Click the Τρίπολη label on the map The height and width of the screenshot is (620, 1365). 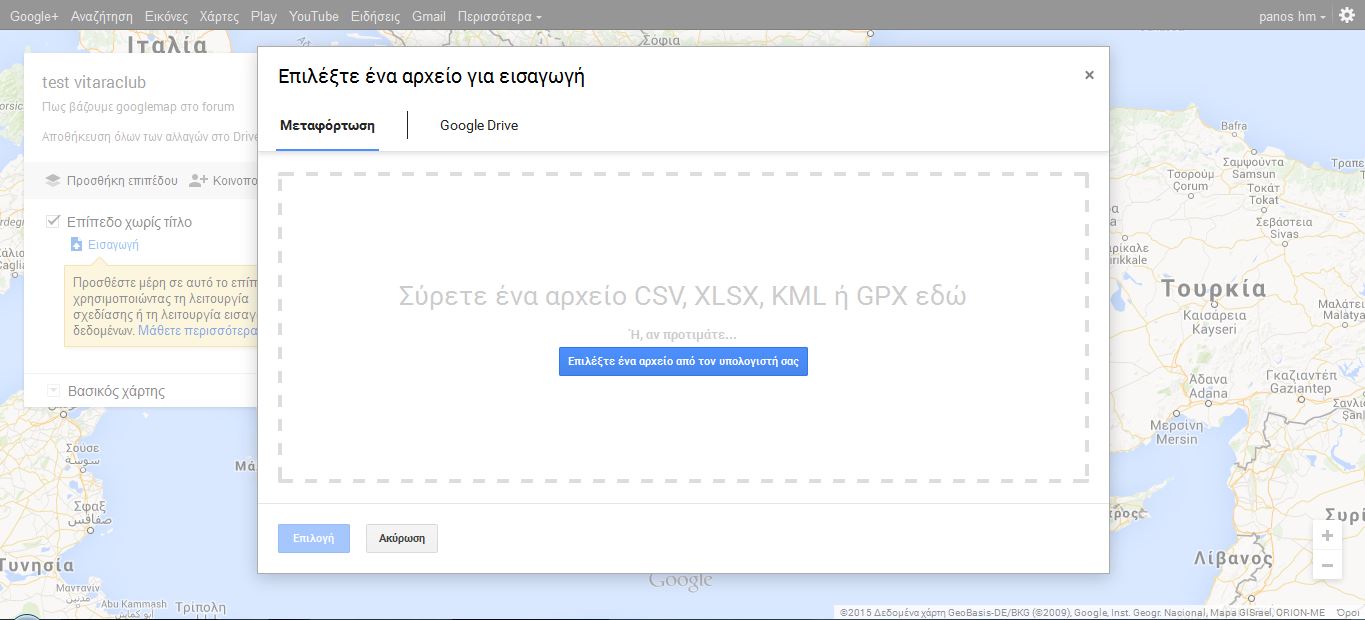click(201, 607)
